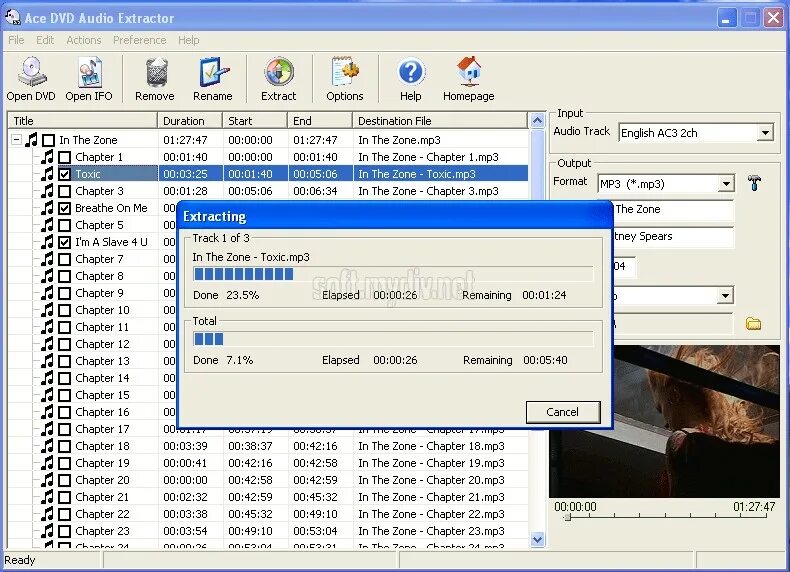Select the Chapter 19 row
This screenshot has width=790, height=572.
[x=268, y=463]
